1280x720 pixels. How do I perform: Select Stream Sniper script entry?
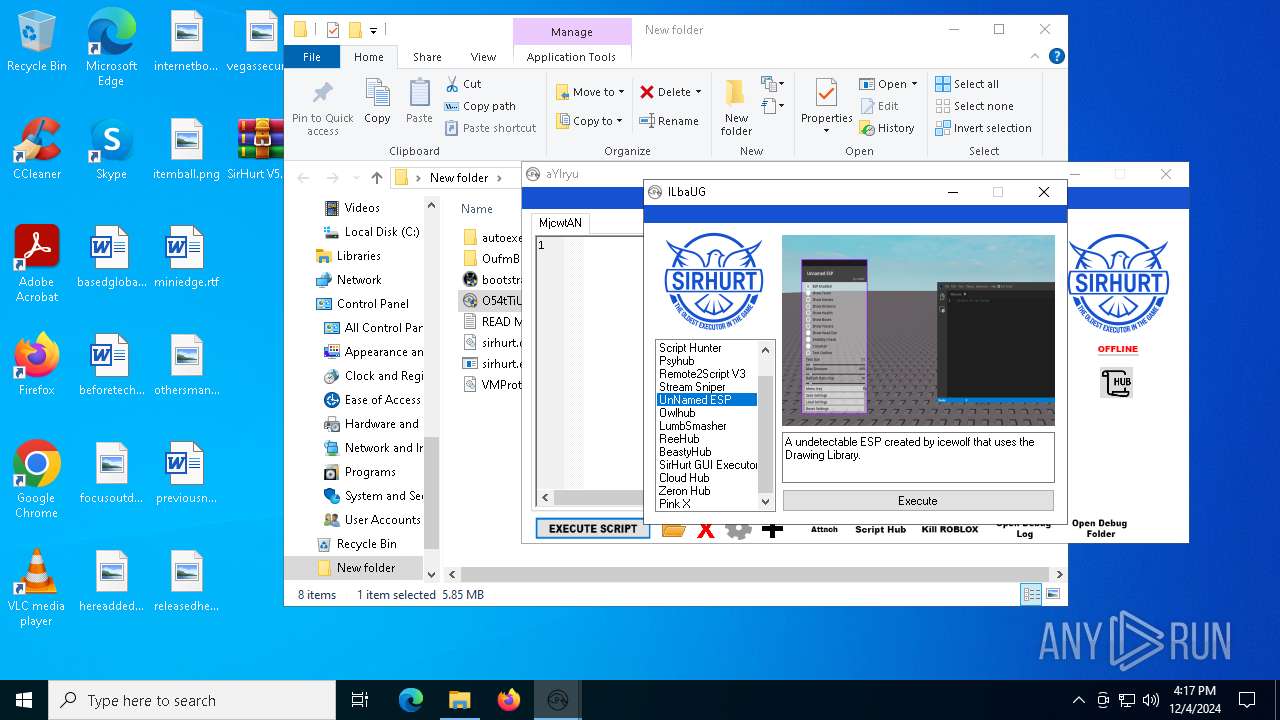692,387
